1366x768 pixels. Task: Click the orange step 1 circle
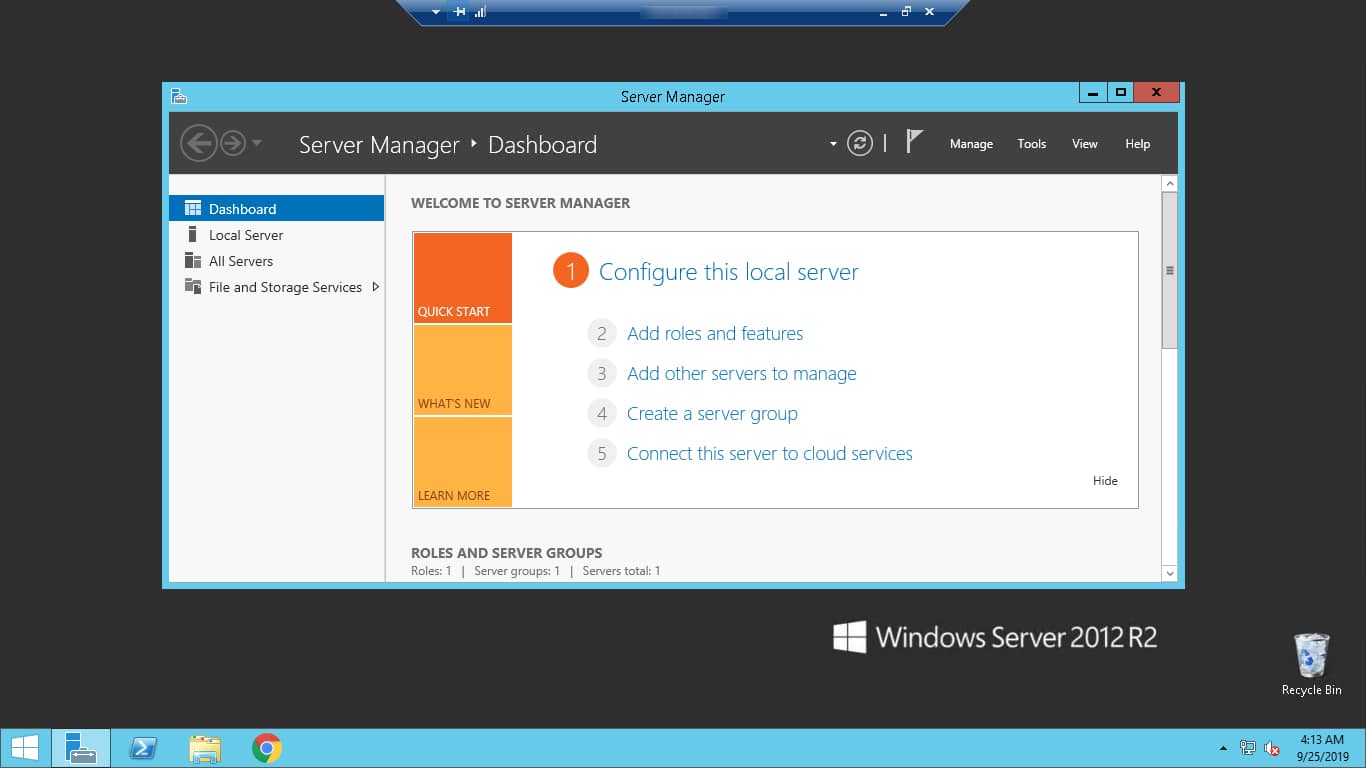point(571,271)
